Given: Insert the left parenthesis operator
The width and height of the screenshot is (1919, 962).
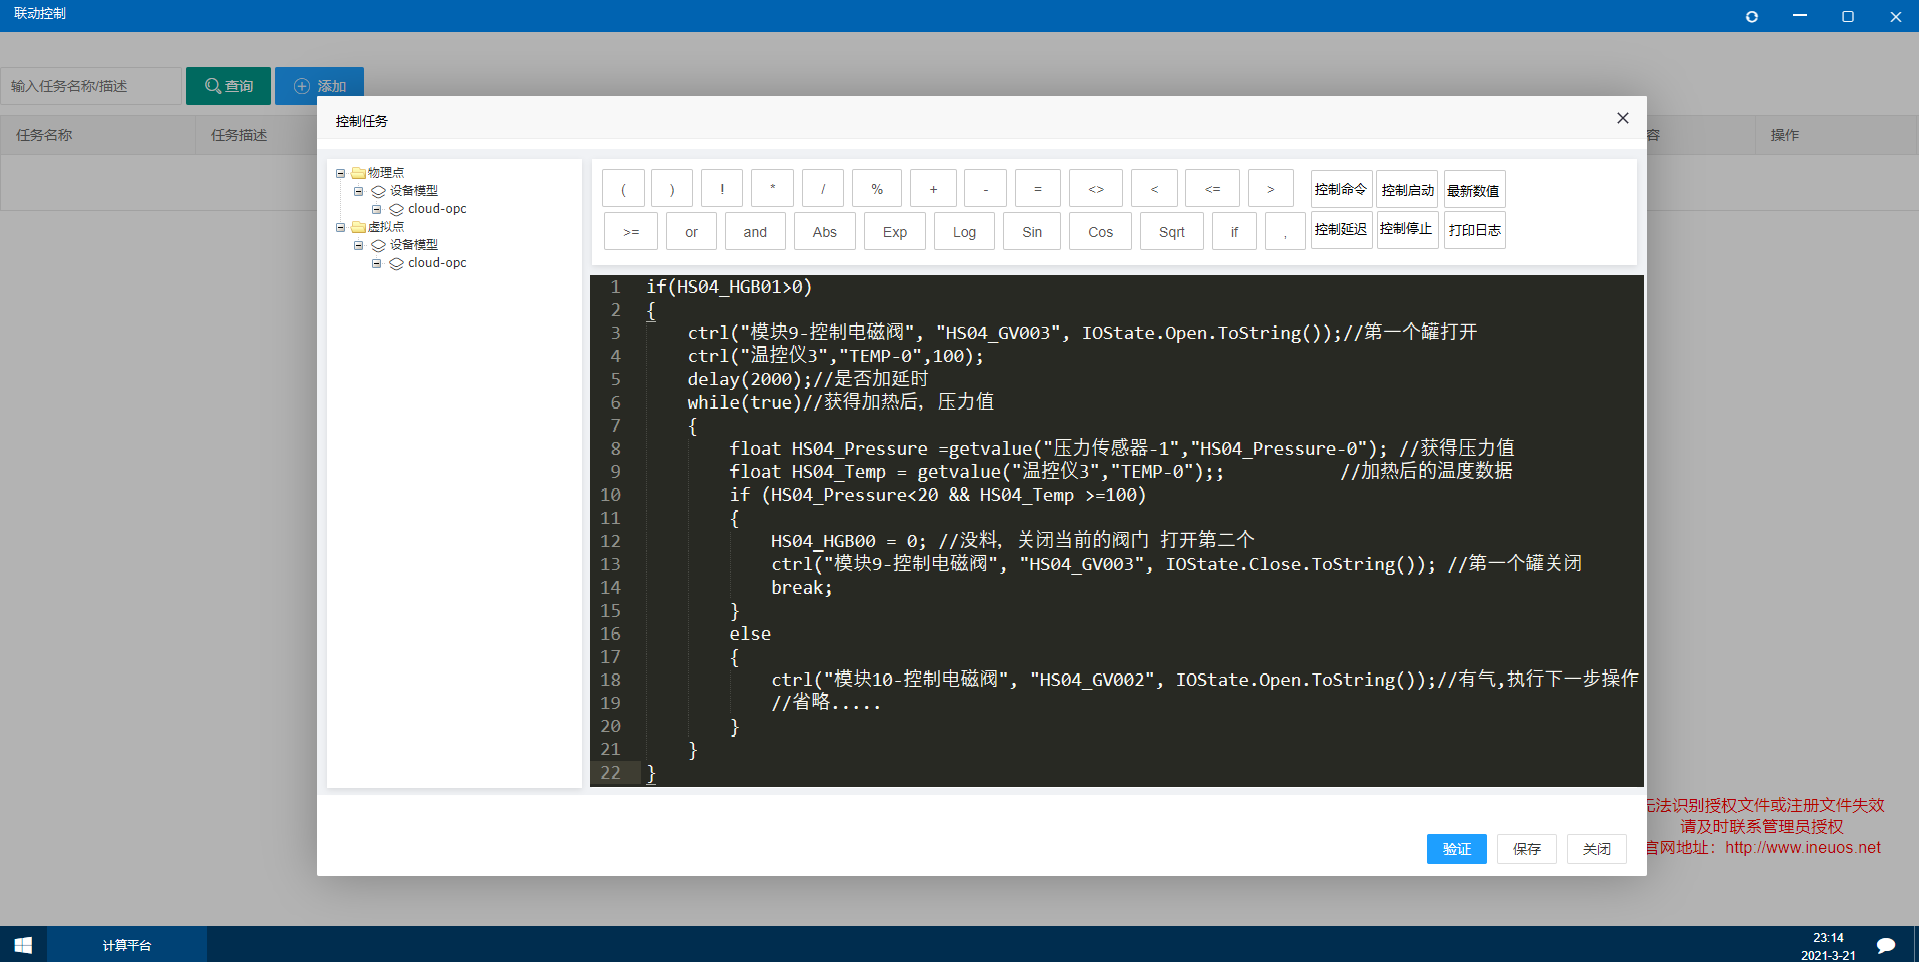Looking at the screenshot, I should point(623,189).
